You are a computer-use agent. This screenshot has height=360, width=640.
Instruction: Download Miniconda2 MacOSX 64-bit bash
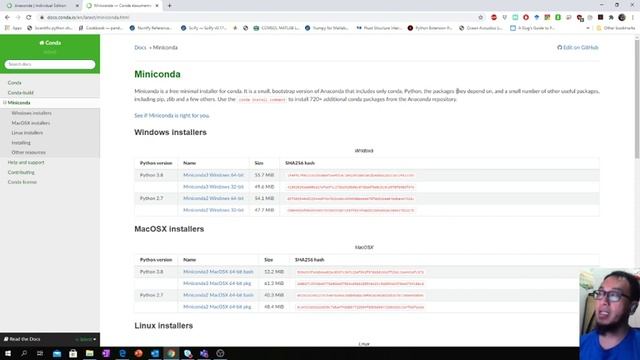pyautogui.click(x=218, y=295)
